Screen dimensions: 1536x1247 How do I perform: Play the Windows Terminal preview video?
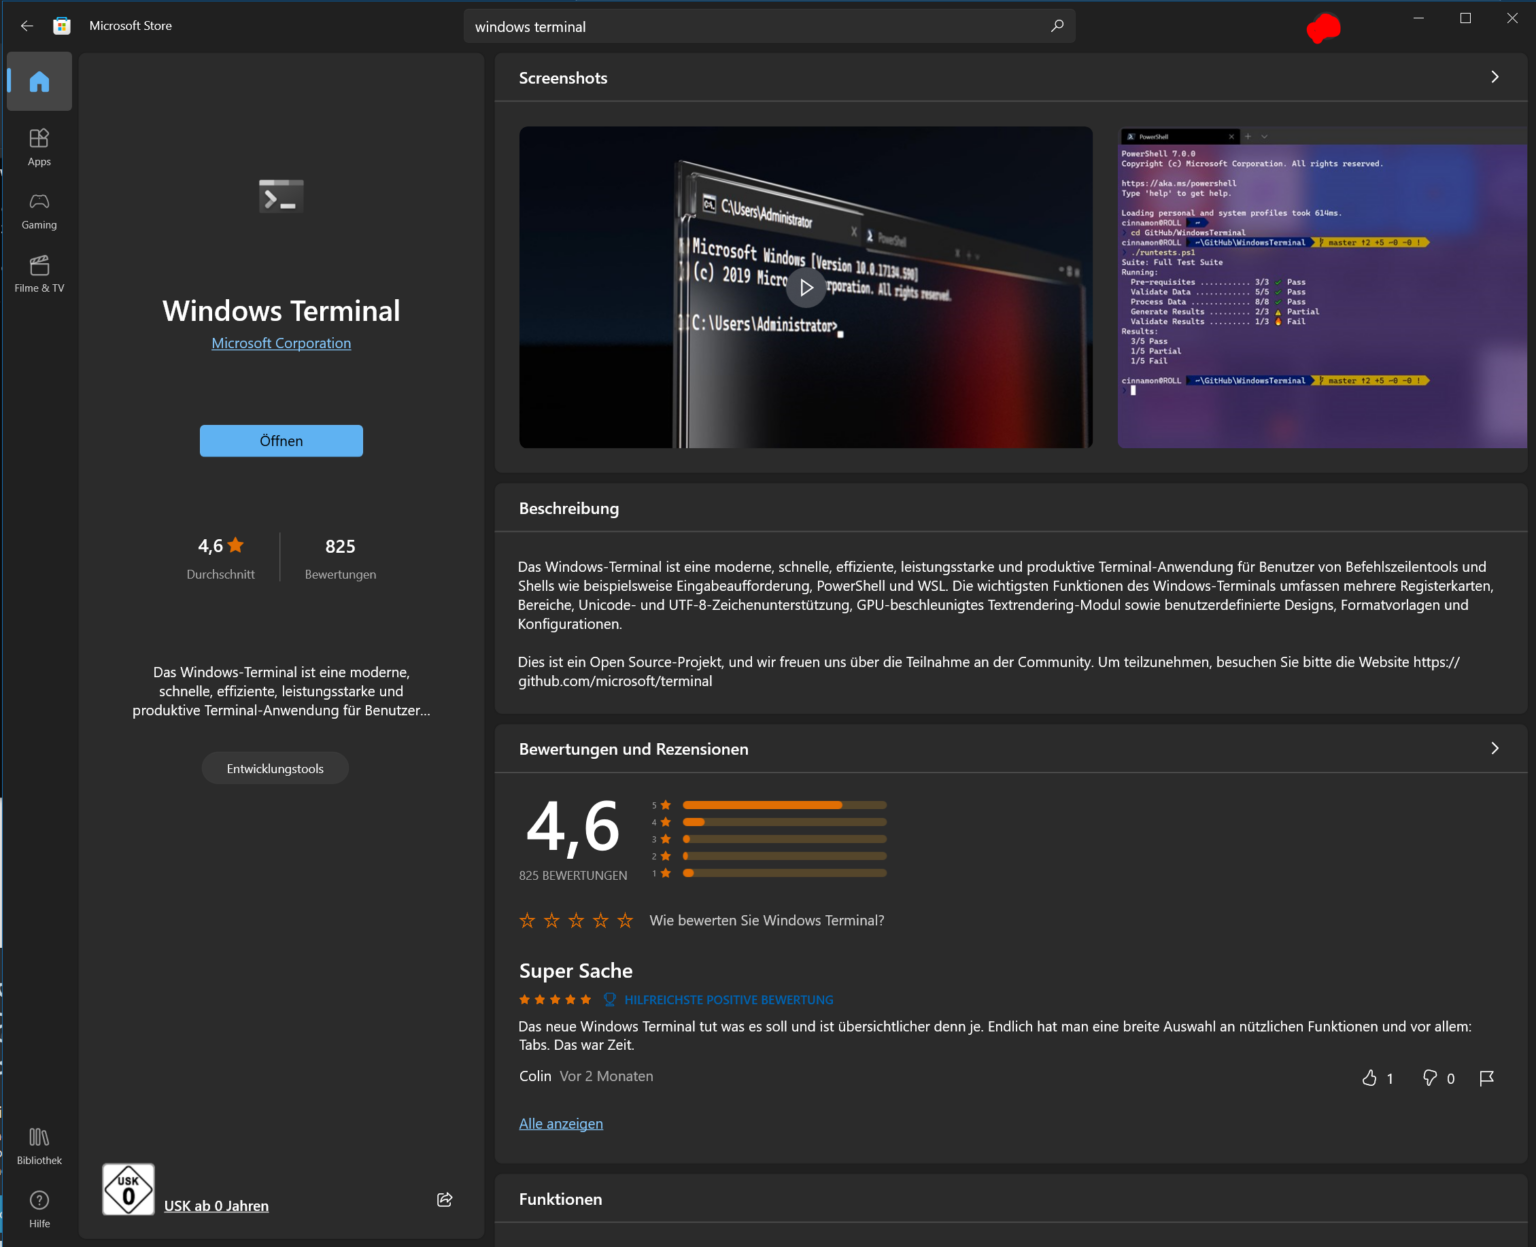tap(806, 287)
